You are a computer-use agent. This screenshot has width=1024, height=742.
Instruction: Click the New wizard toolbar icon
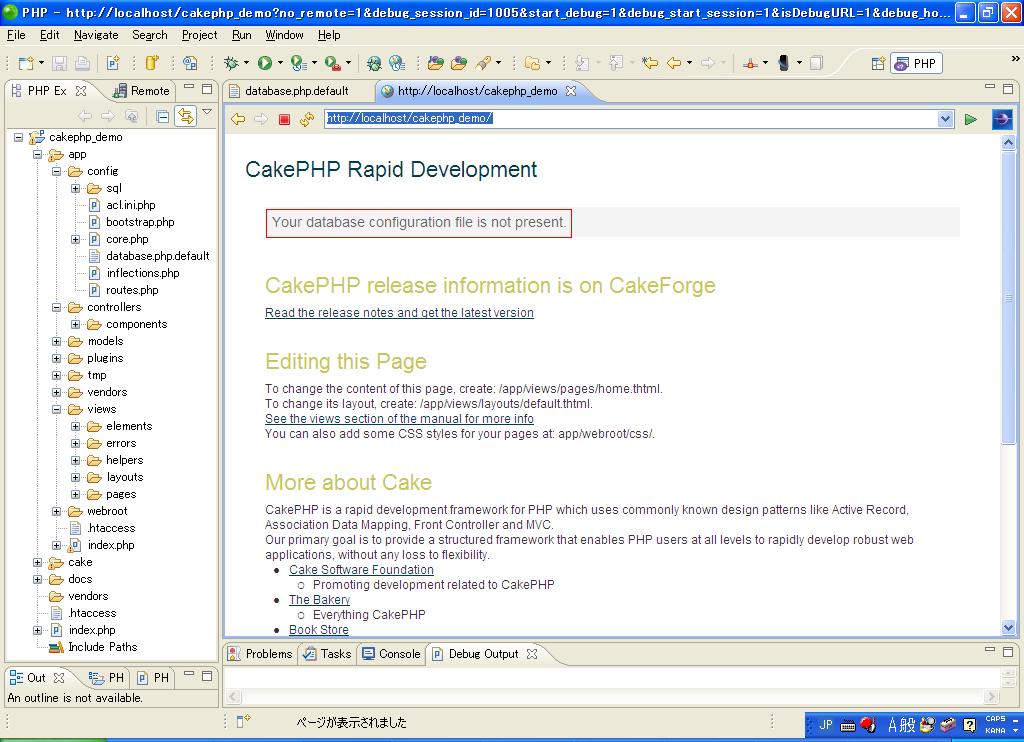26,63
